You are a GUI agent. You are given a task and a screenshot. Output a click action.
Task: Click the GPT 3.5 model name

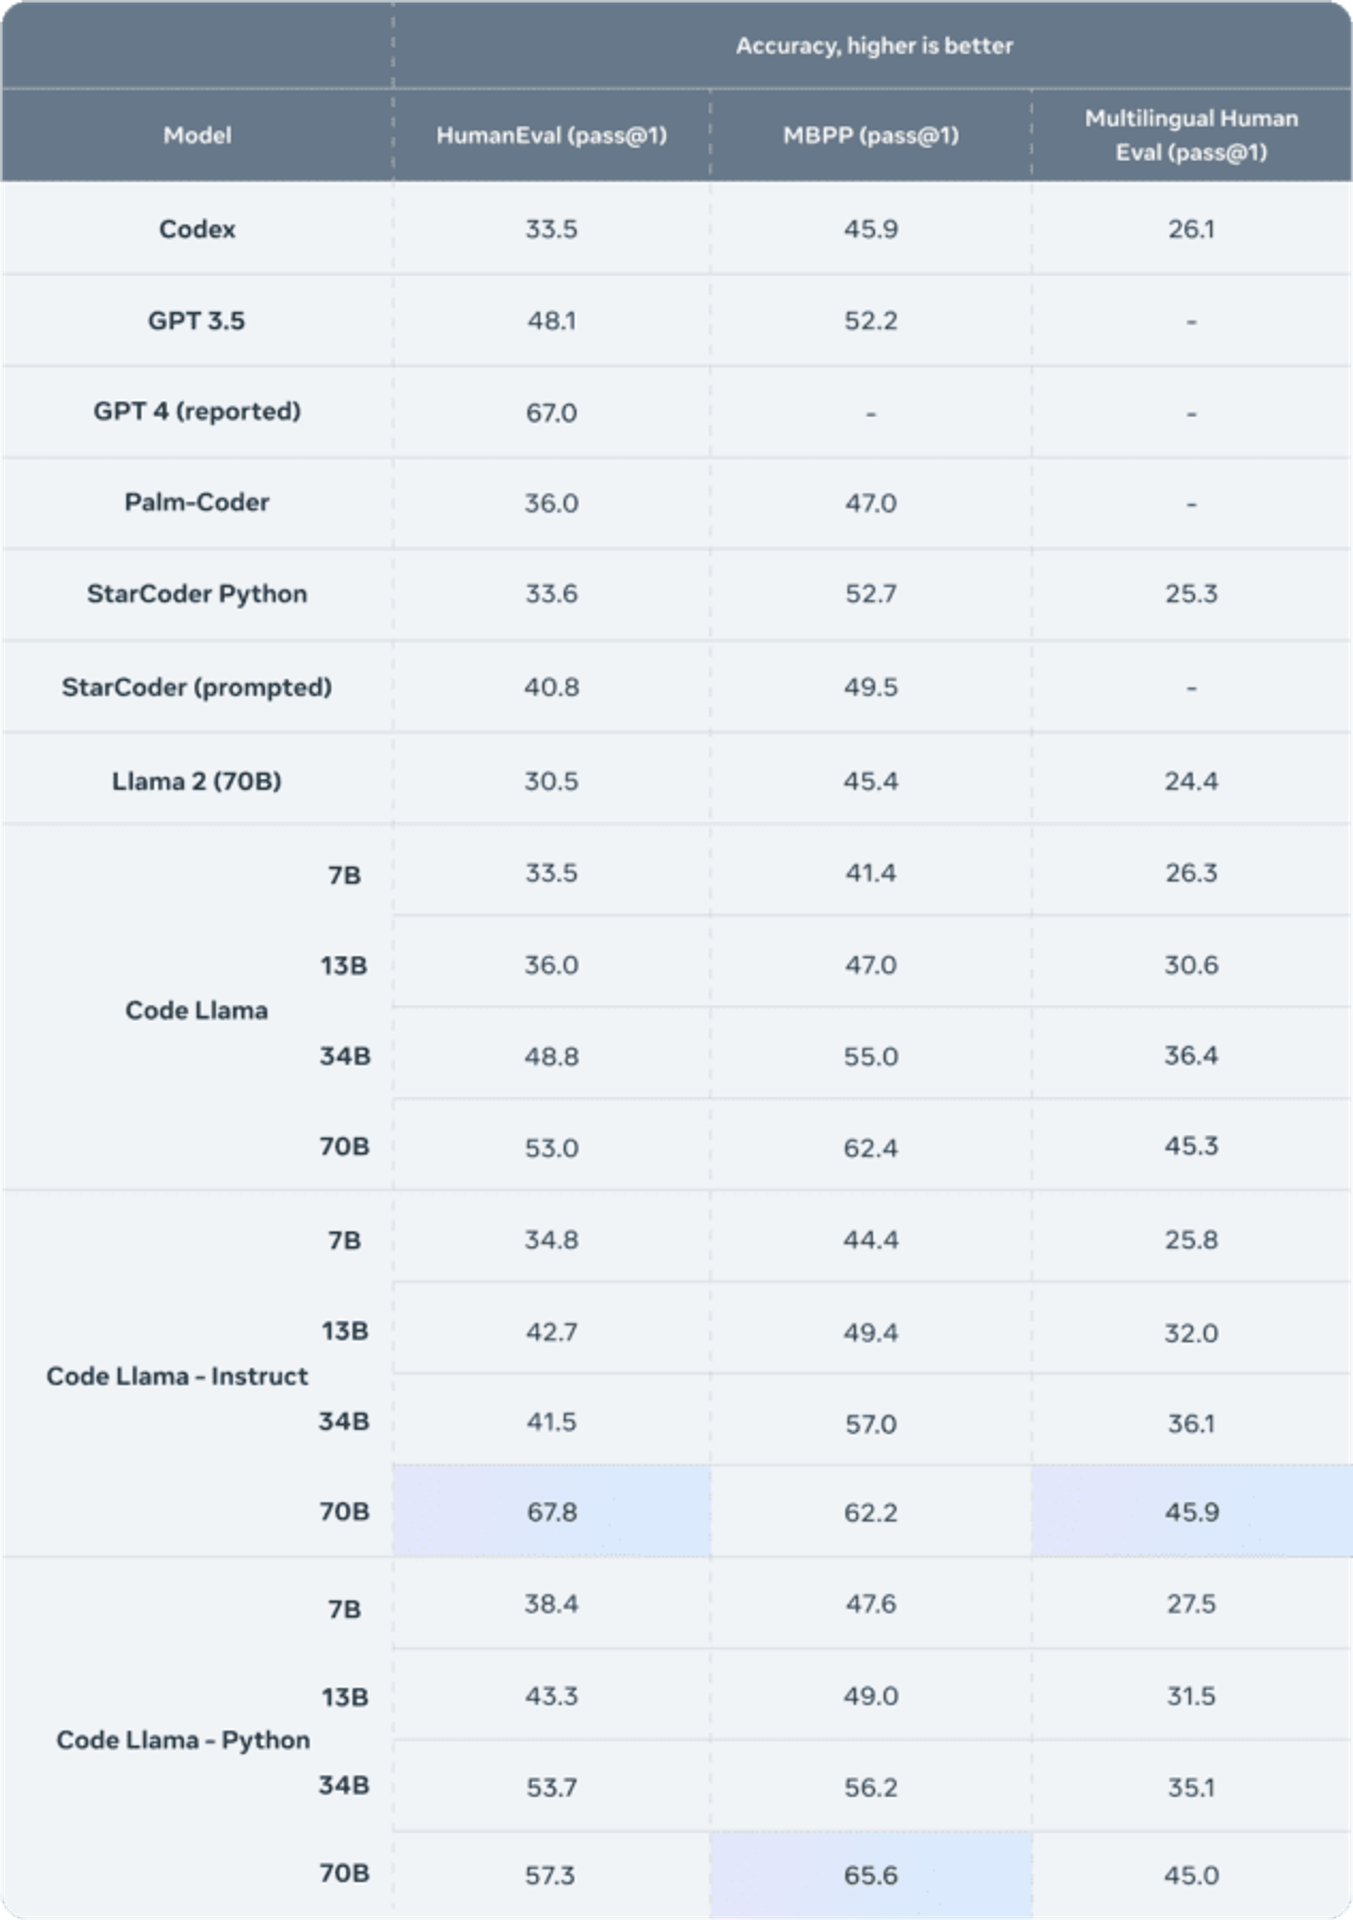click(x=196, y=321)
